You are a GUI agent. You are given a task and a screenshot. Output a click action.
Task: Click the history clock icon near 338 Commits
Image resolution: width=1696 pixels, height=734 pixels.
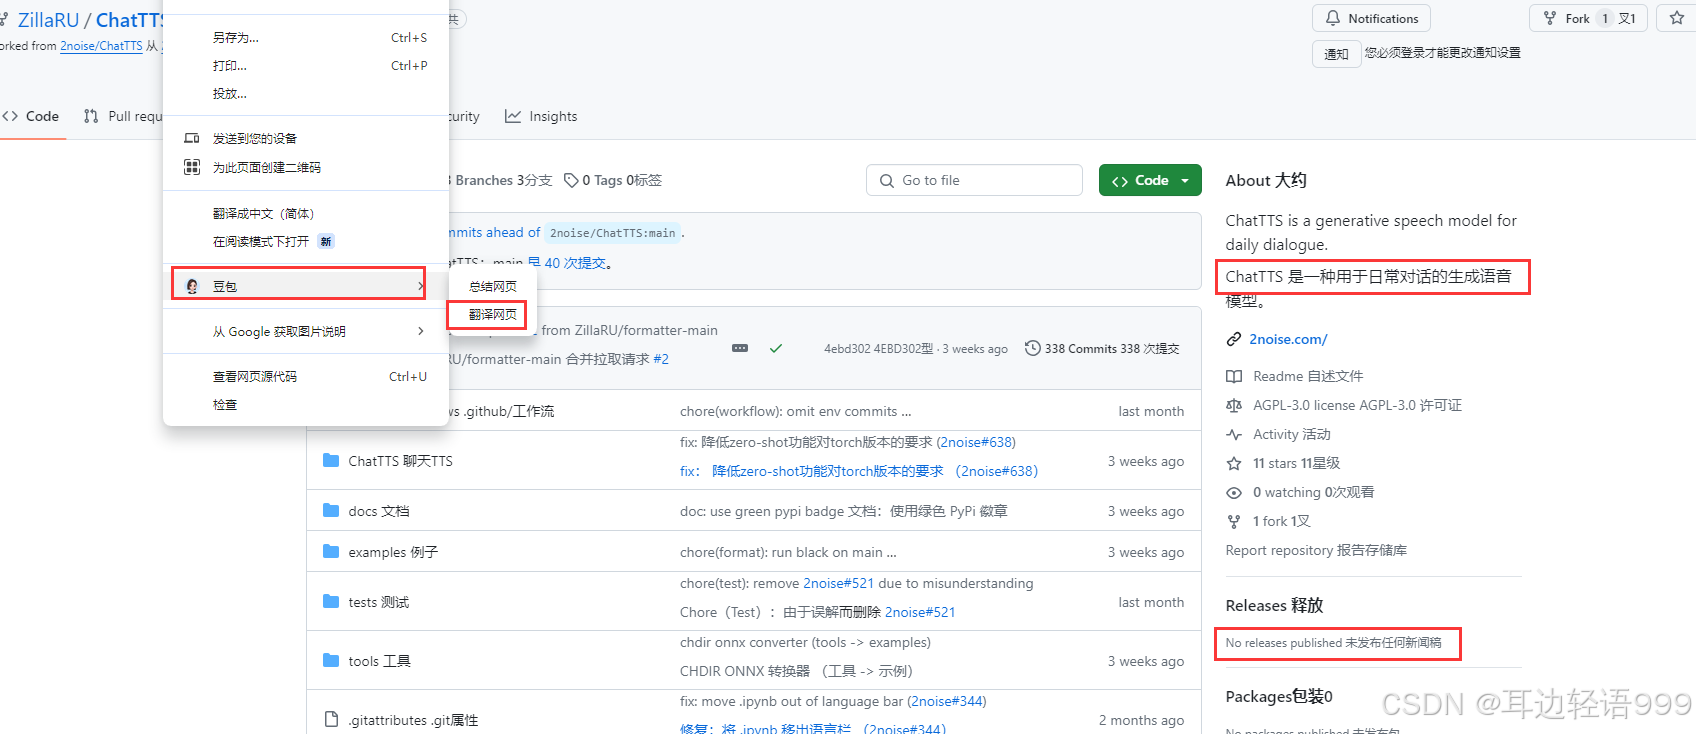coord(1033,348)
